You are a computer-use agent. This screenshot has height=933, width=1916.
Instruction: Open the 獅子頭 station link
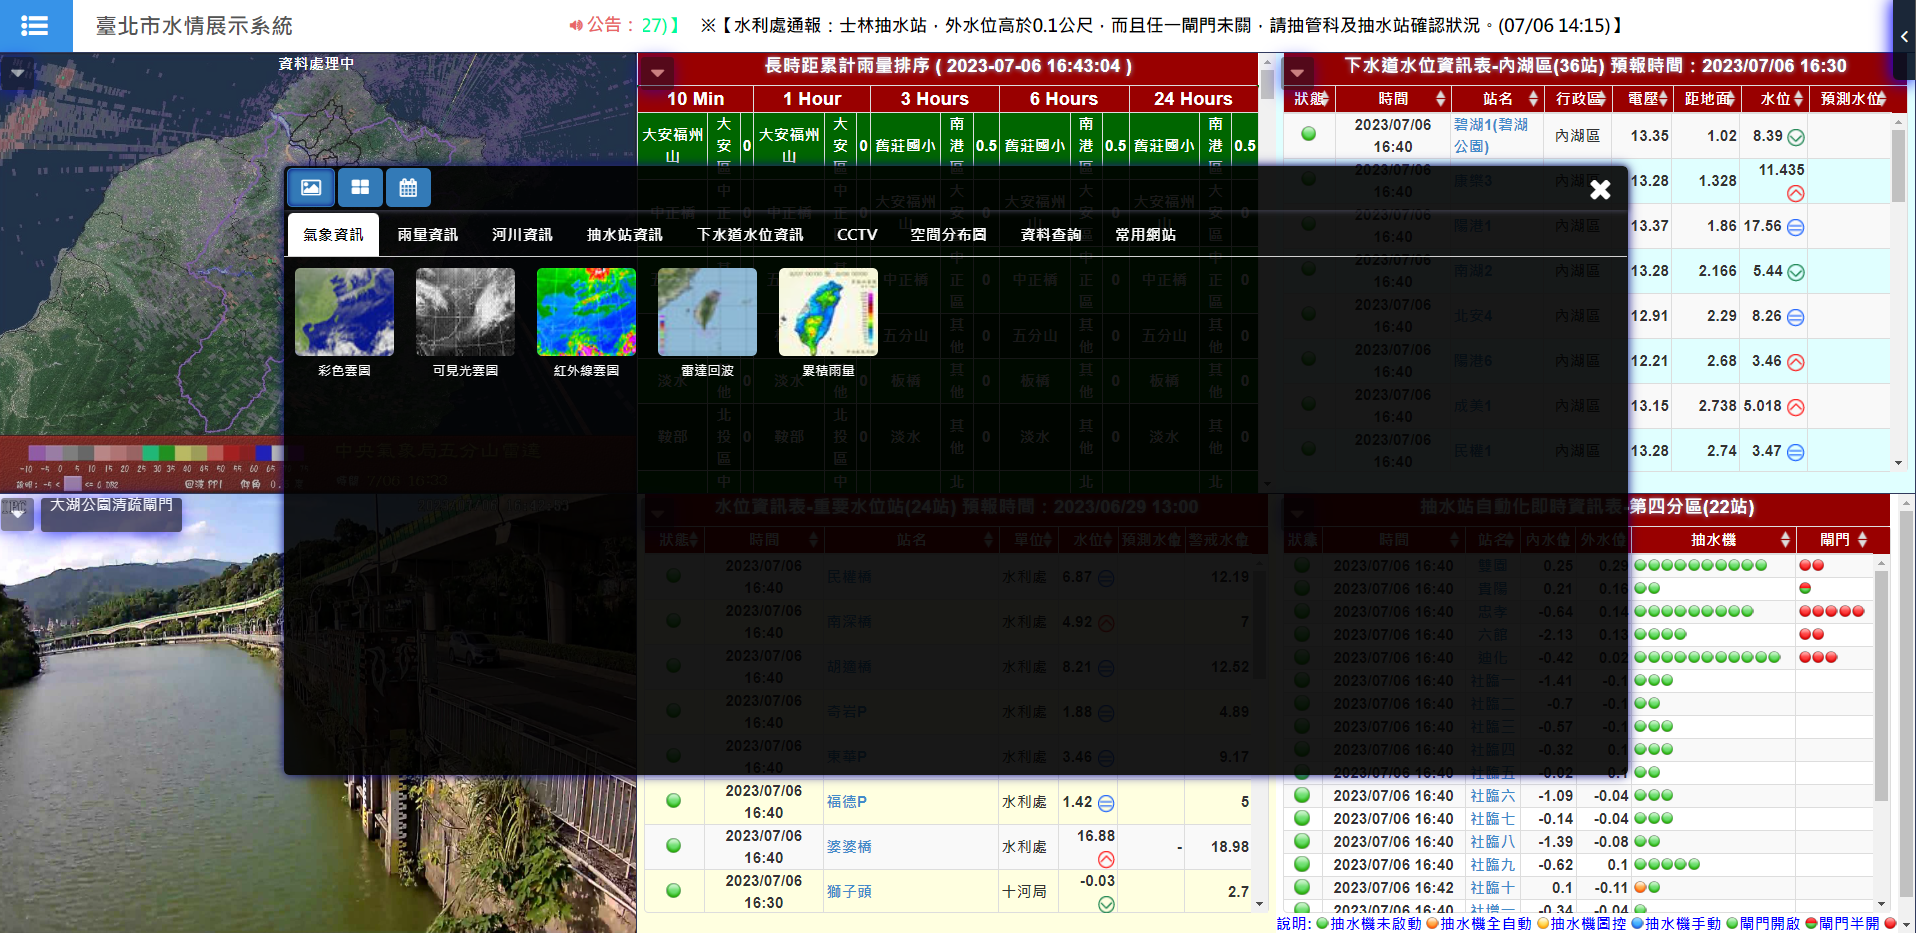[849, 892]
